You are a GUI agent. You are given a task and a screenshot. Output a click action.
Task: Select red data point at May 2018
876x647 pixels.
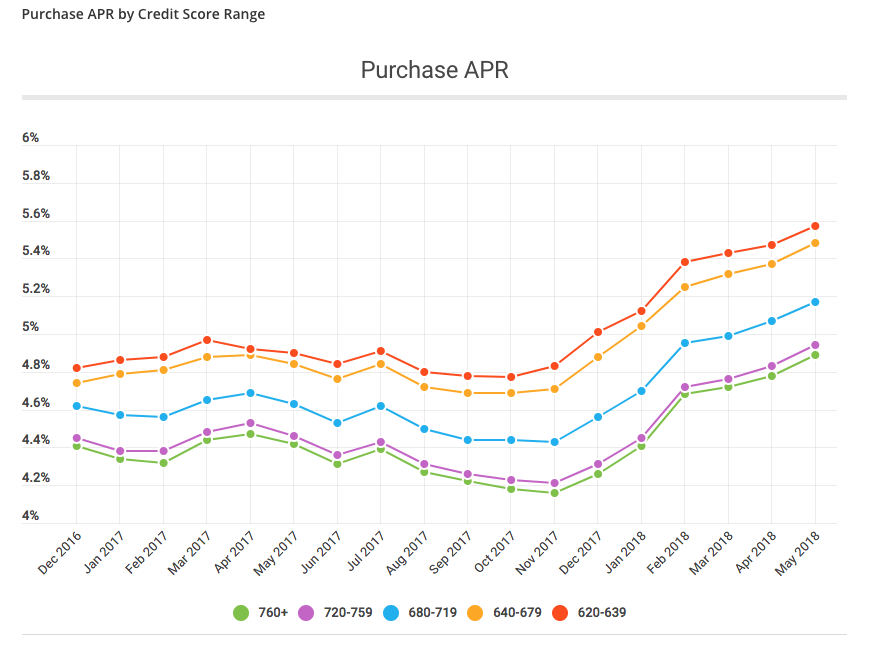(815, 226)
